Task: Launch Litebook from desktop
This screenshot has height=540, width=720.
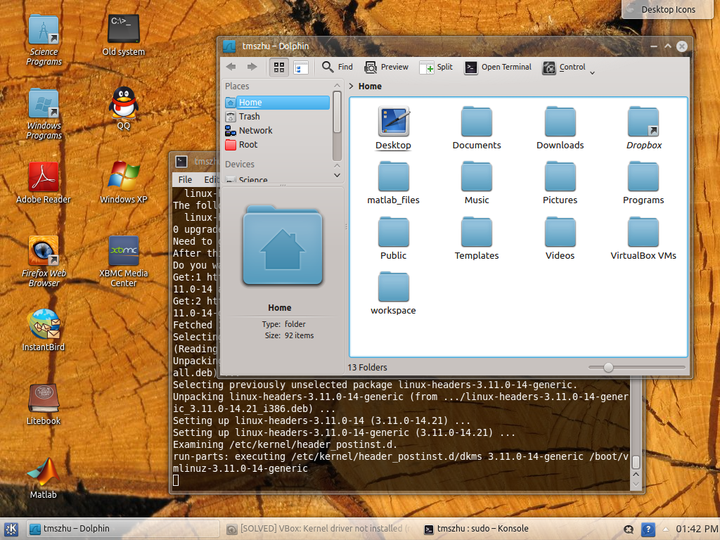Action: (x=44, y=404)
